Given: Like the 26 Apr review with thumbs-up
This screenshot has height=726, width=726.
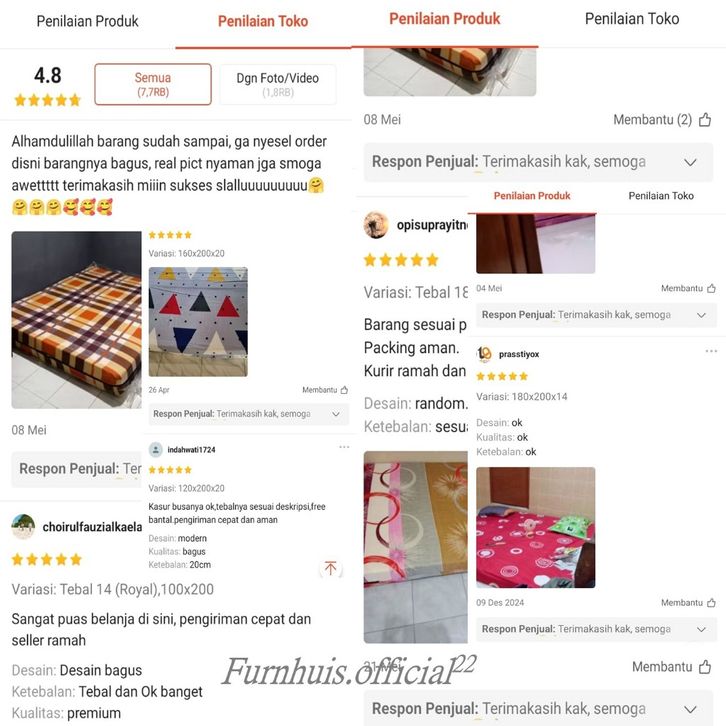Looking at the screenshot, I should pos(344,390).
